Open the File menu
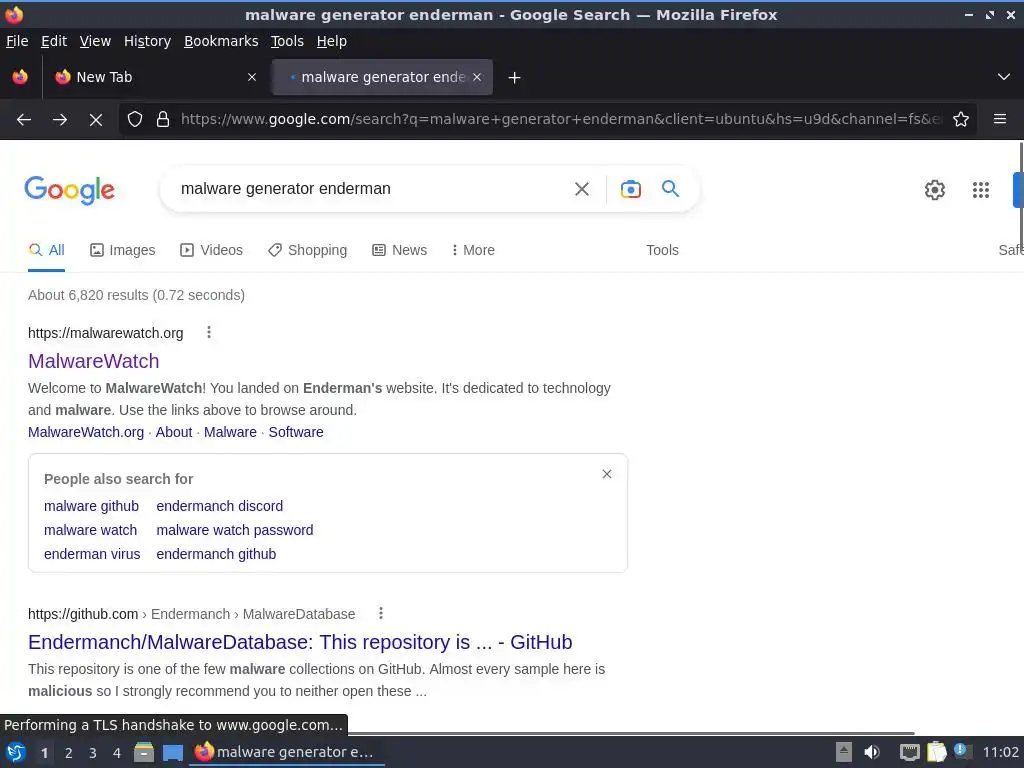This screenshot has height=768, width=1024. point(17,41)
